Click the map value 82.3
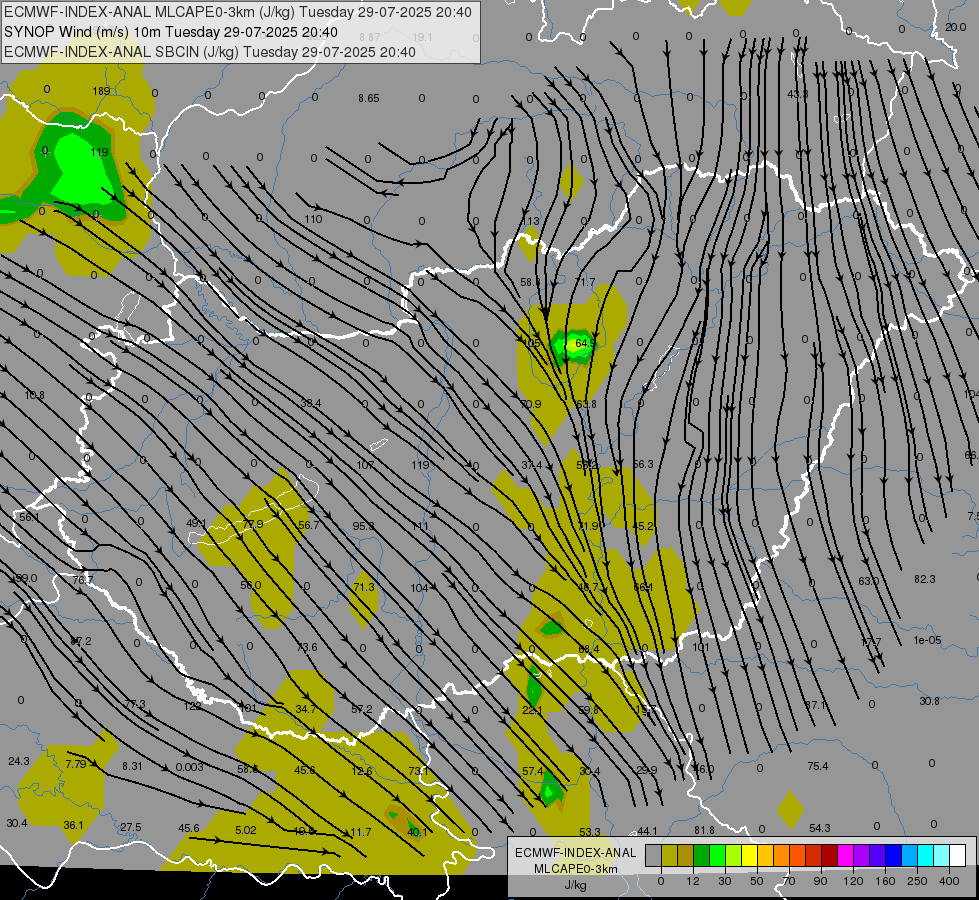This screenshot has height=900, width=979. tap(925, 580)
